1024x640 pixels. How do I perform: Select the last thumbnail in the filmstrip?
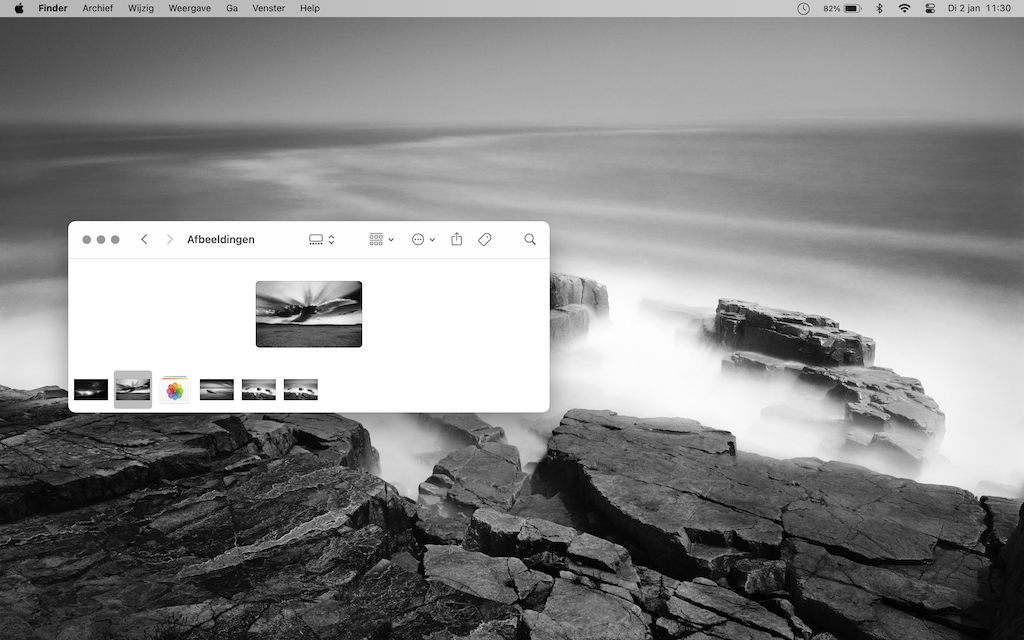(x=300, y=389)
